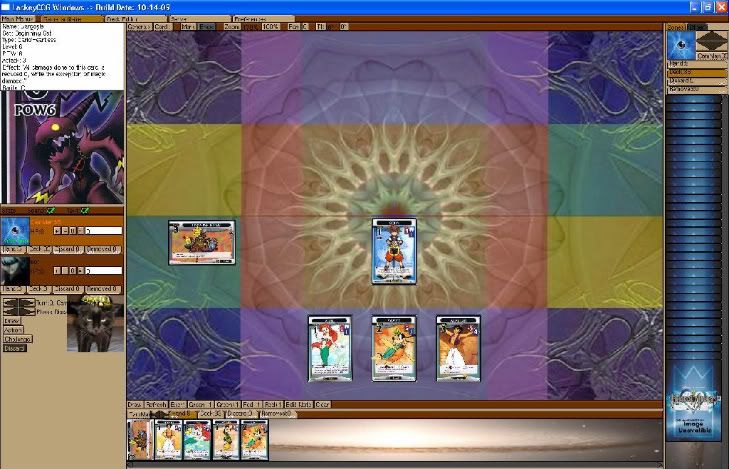Viewport: 729px width, 469px height.
Task: Select the Sora card in the table center
Action: 394,251
